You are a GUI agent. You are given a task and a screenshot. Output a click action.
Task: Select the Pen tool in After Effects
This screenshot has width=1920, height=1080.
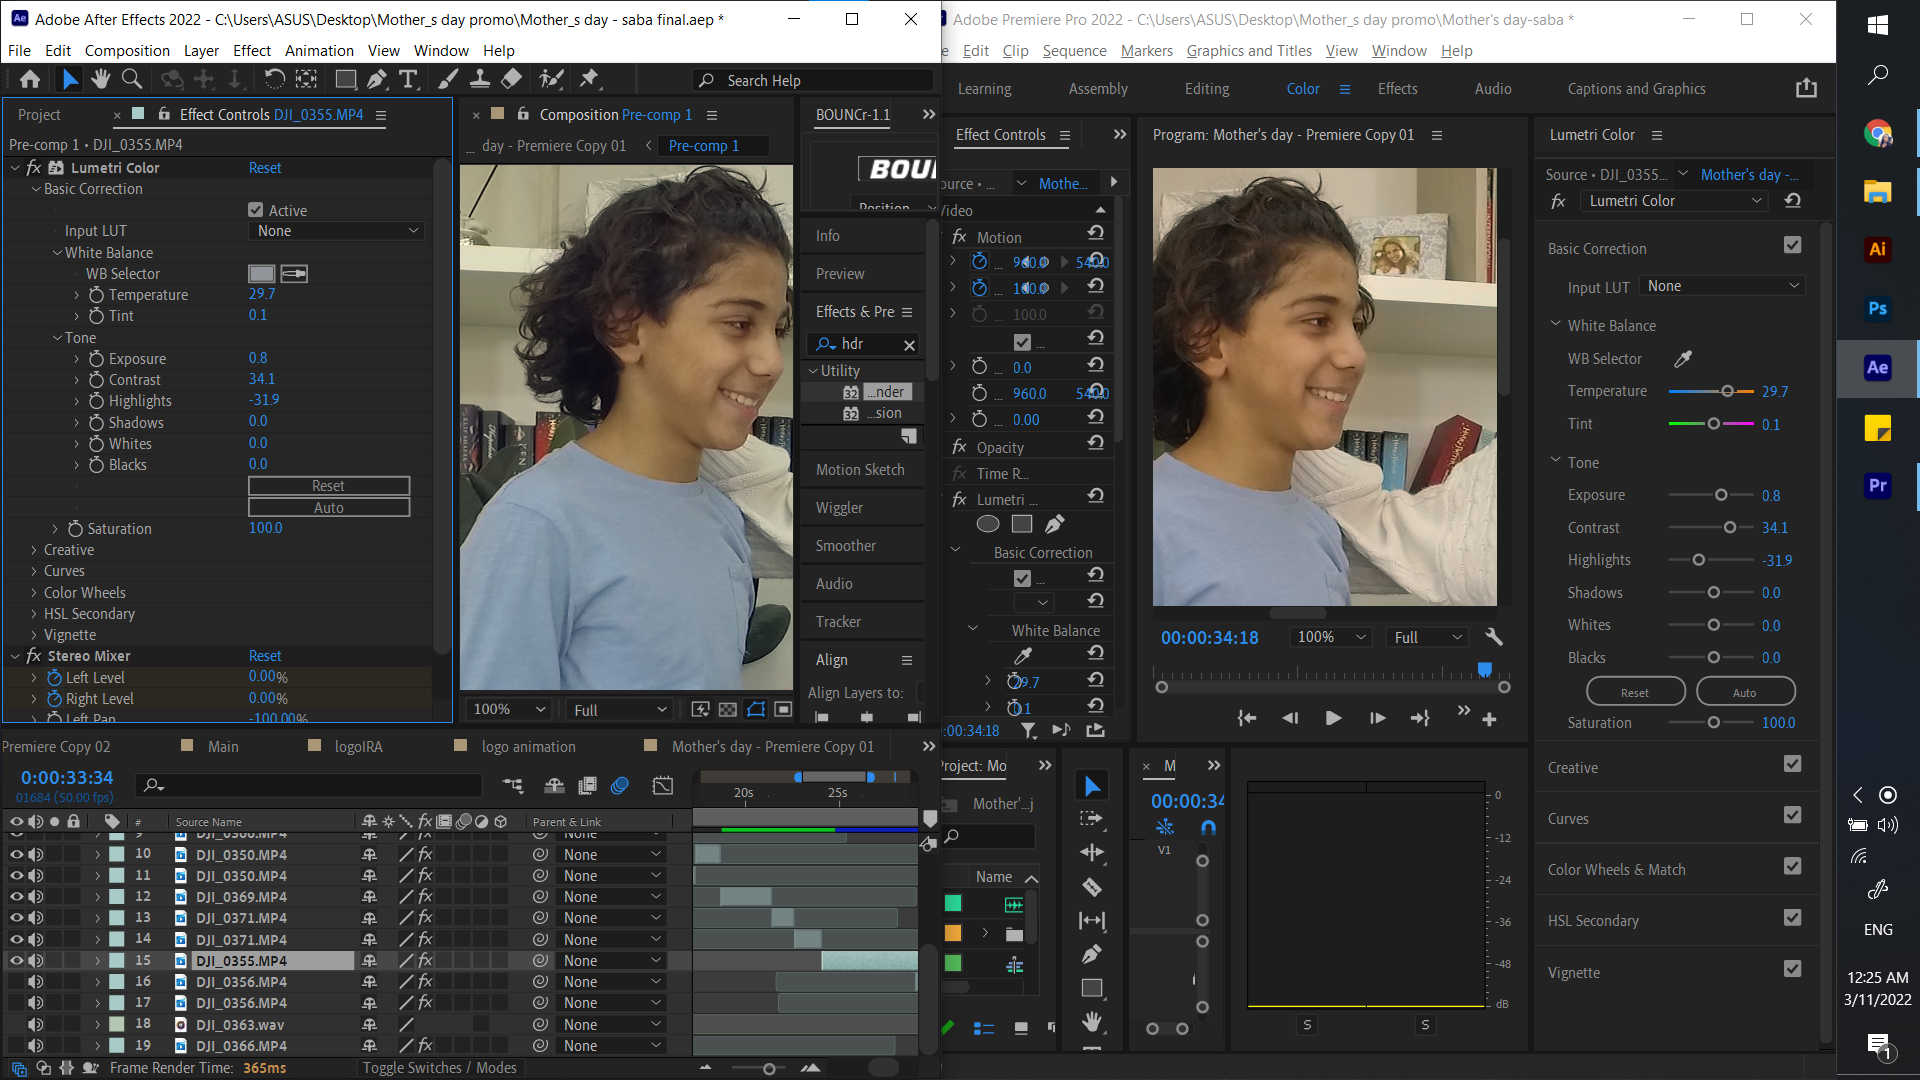point(378,79)
